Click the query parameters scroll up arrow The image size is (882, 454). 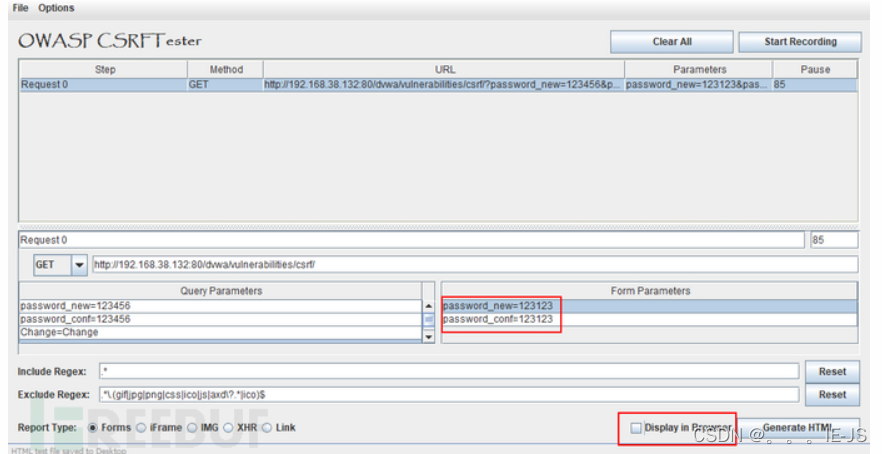(429, 306)
